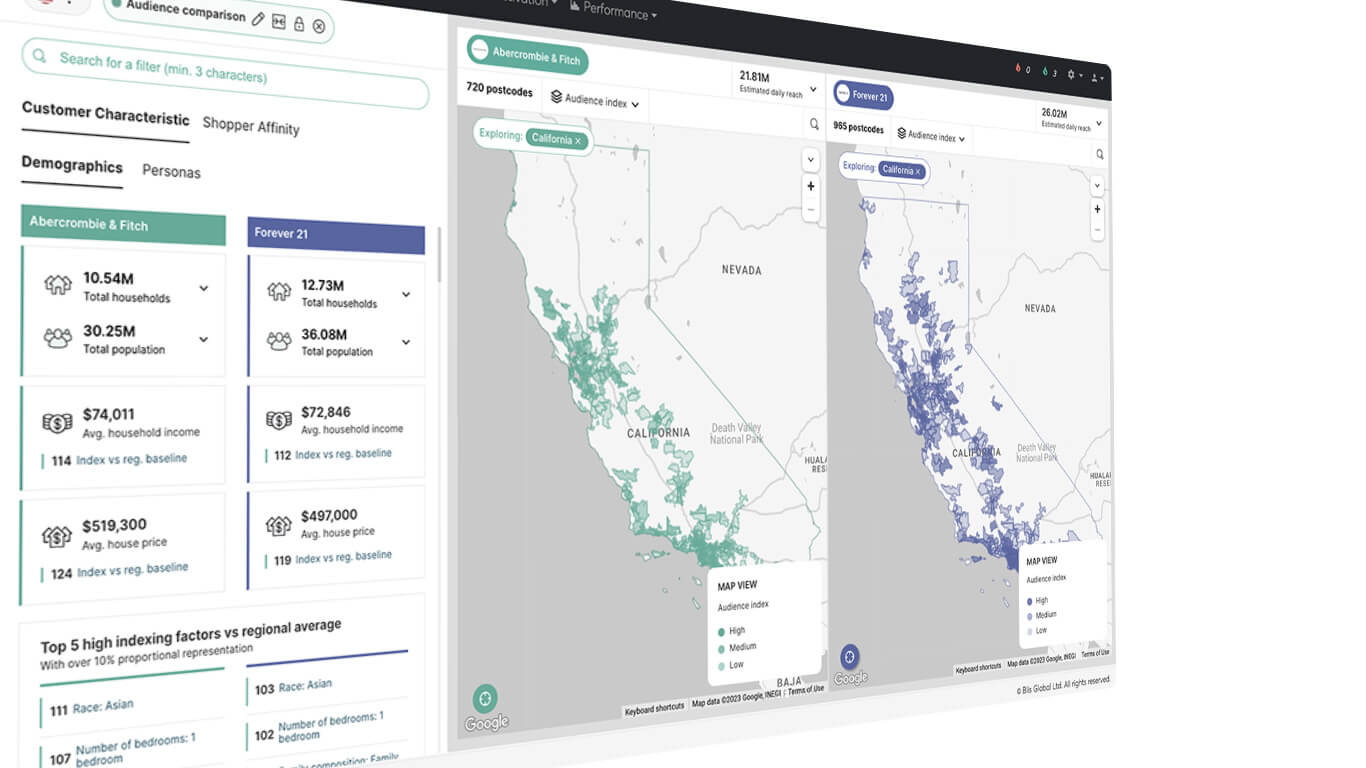Remove California tag on Abercrombie map
Screen dimensions: 1366x768
point(578,142)
